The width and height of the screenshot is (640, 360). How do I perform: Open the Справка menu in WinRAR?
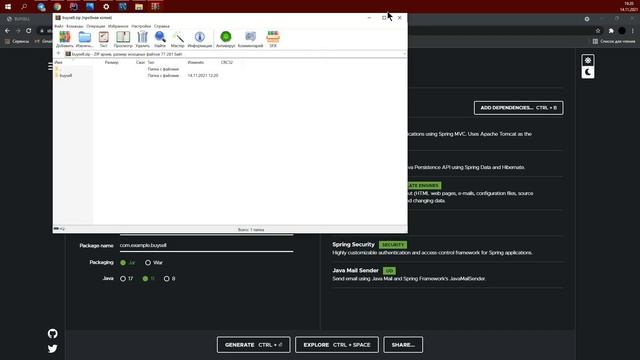coord(162,26)
